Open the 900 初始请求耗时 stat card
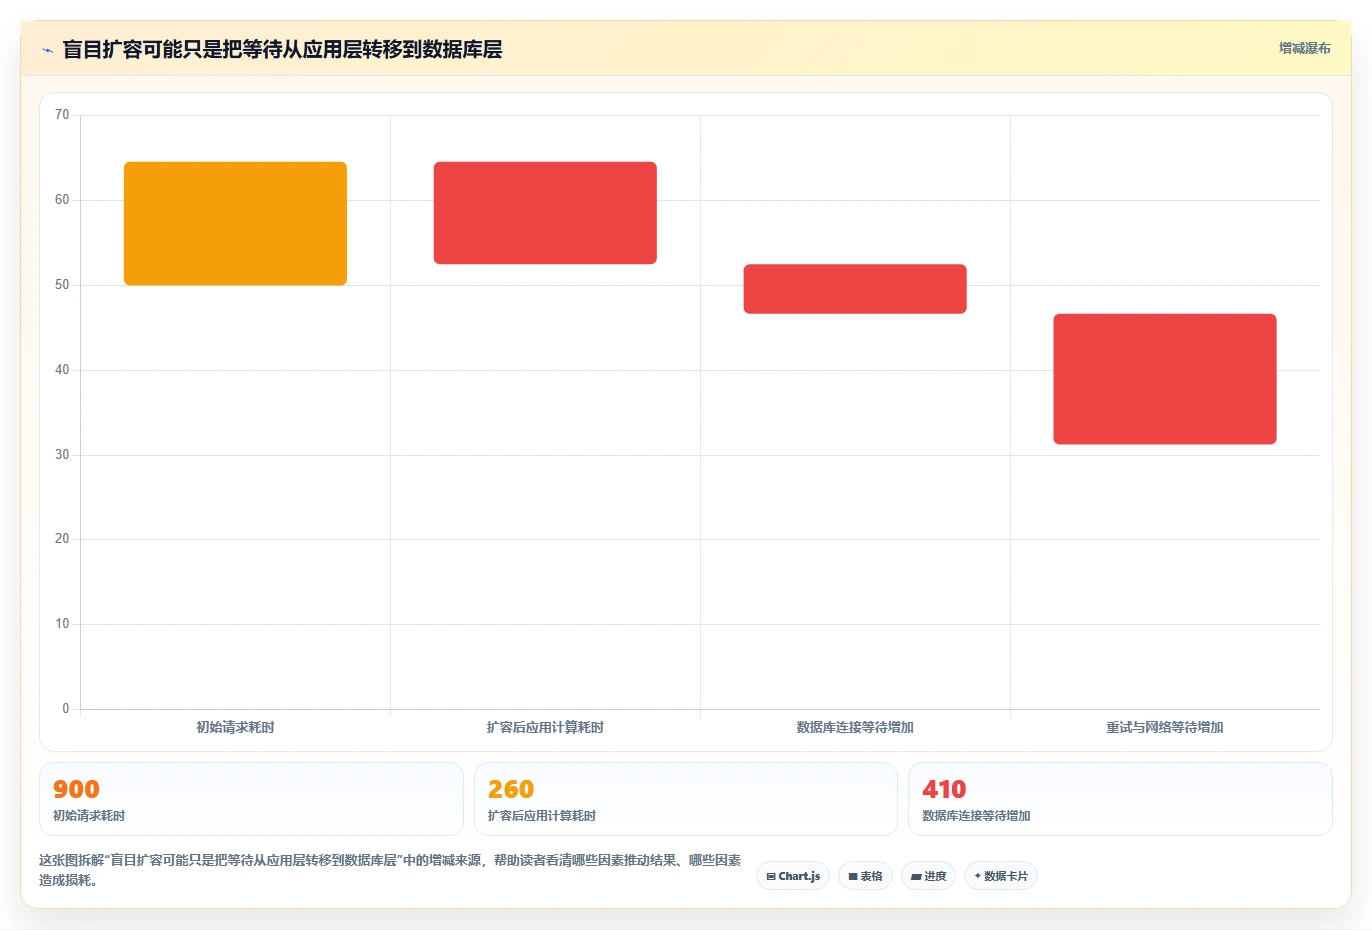This screenshot has height=930, width=1372. (251, 799)
